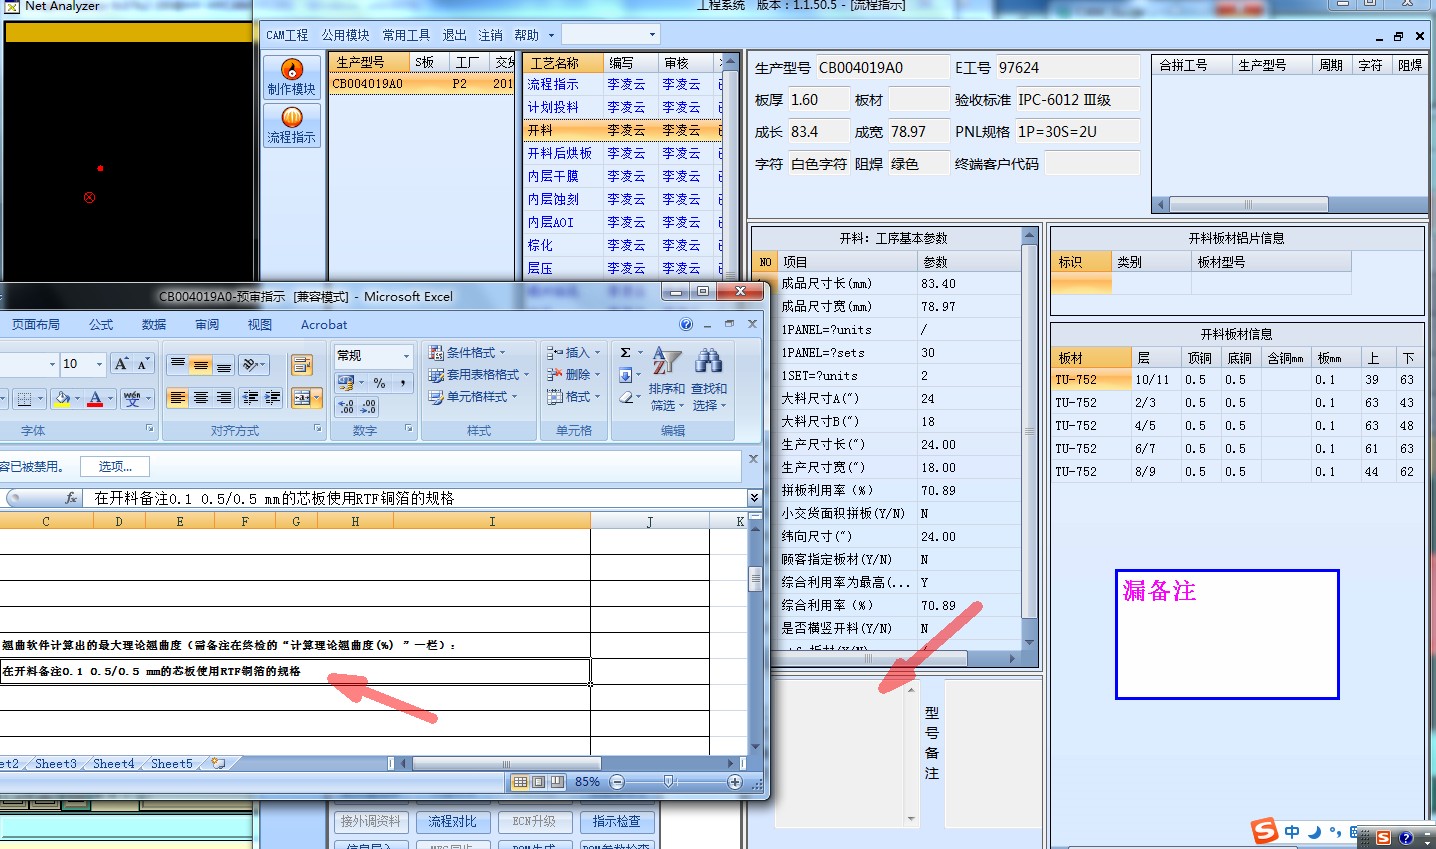Open 对齐方式 alignment dialog launcher
The image size is (1436, 849).
pyautogui.click(x=318, y=428)
